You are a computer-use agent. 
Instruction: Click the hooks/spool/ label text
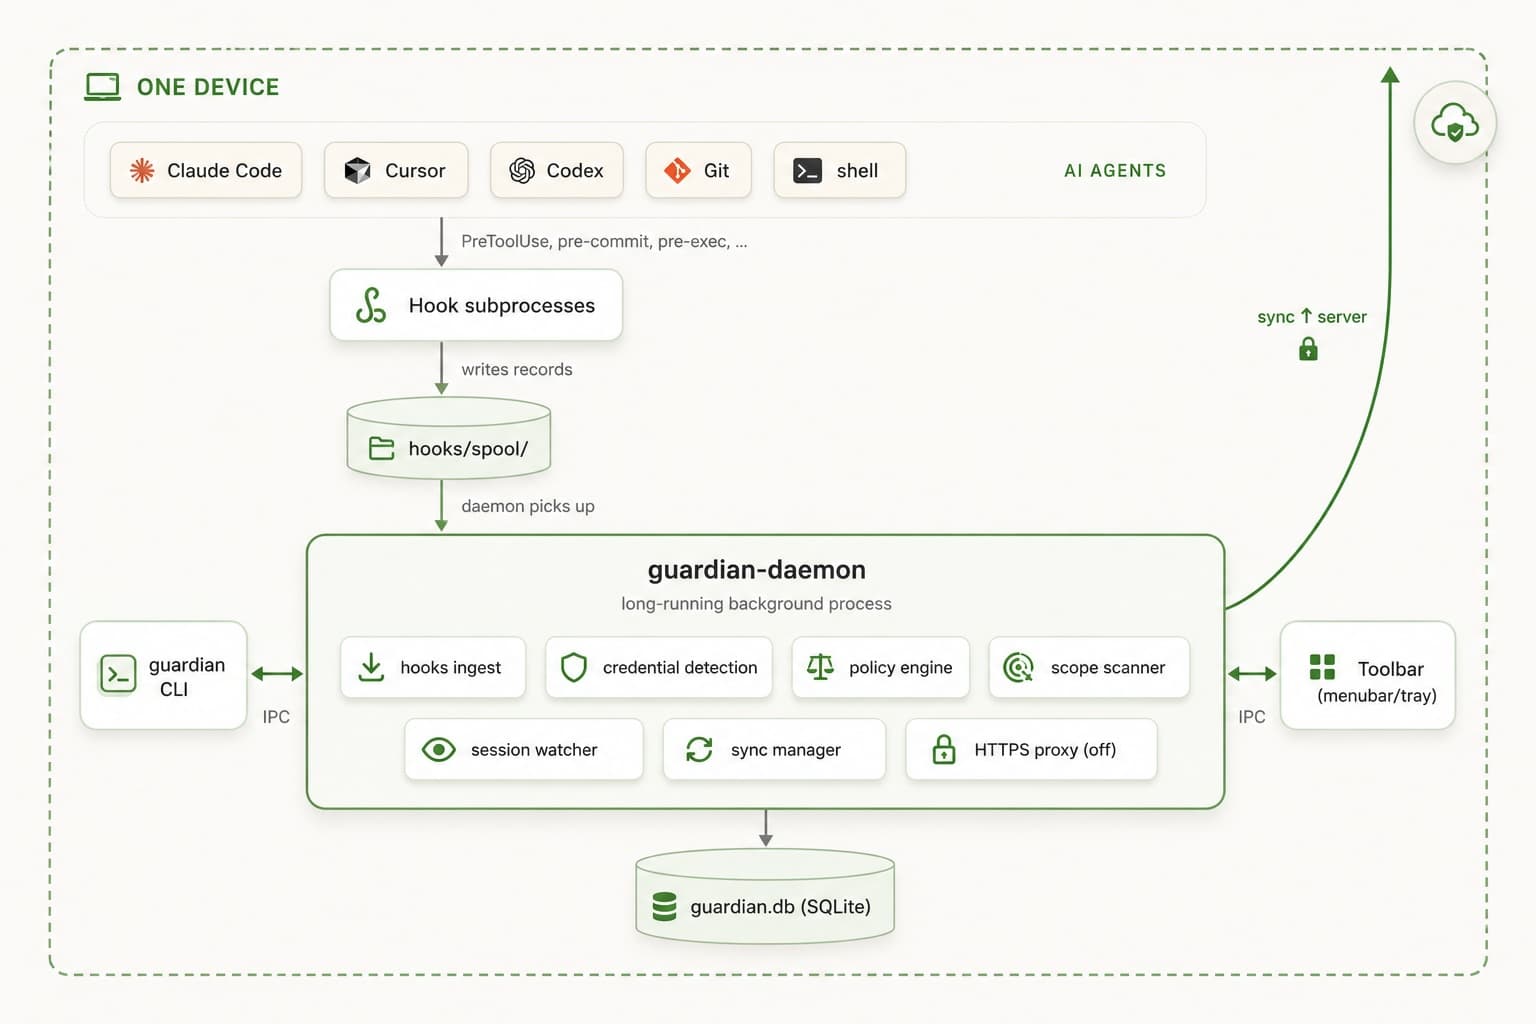click(x=468, y=449)
